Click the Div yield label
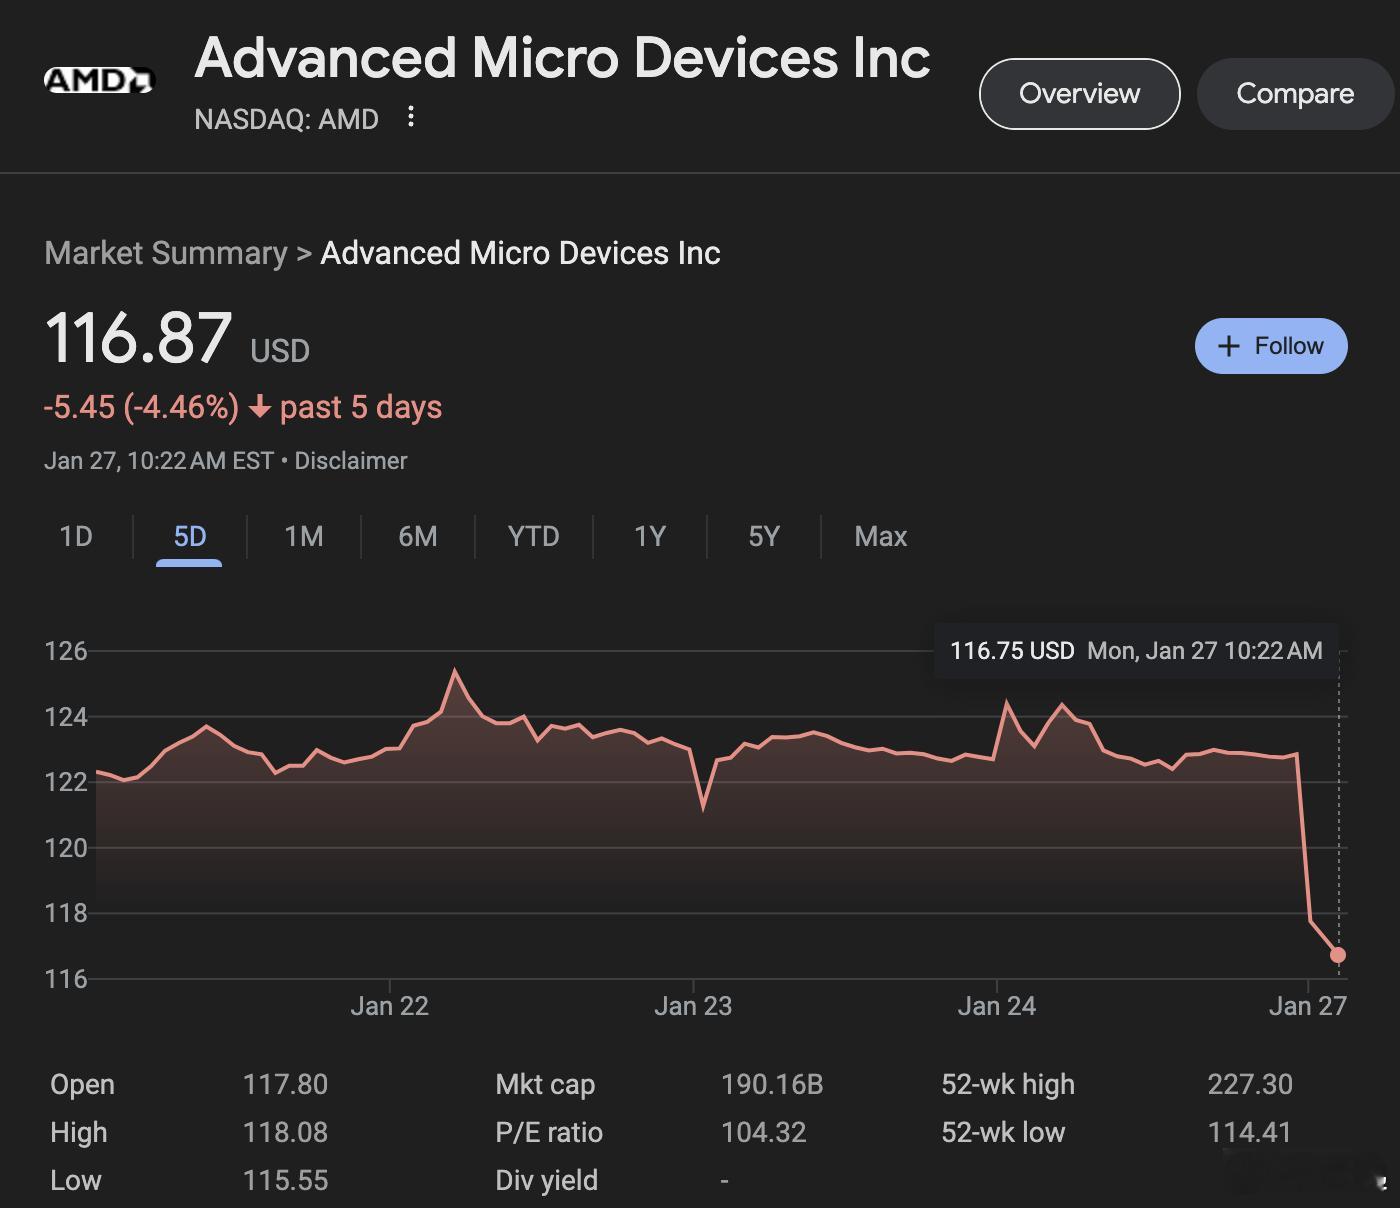The height and width of the screenshot is (1208, 1400). pos(546,1180)
